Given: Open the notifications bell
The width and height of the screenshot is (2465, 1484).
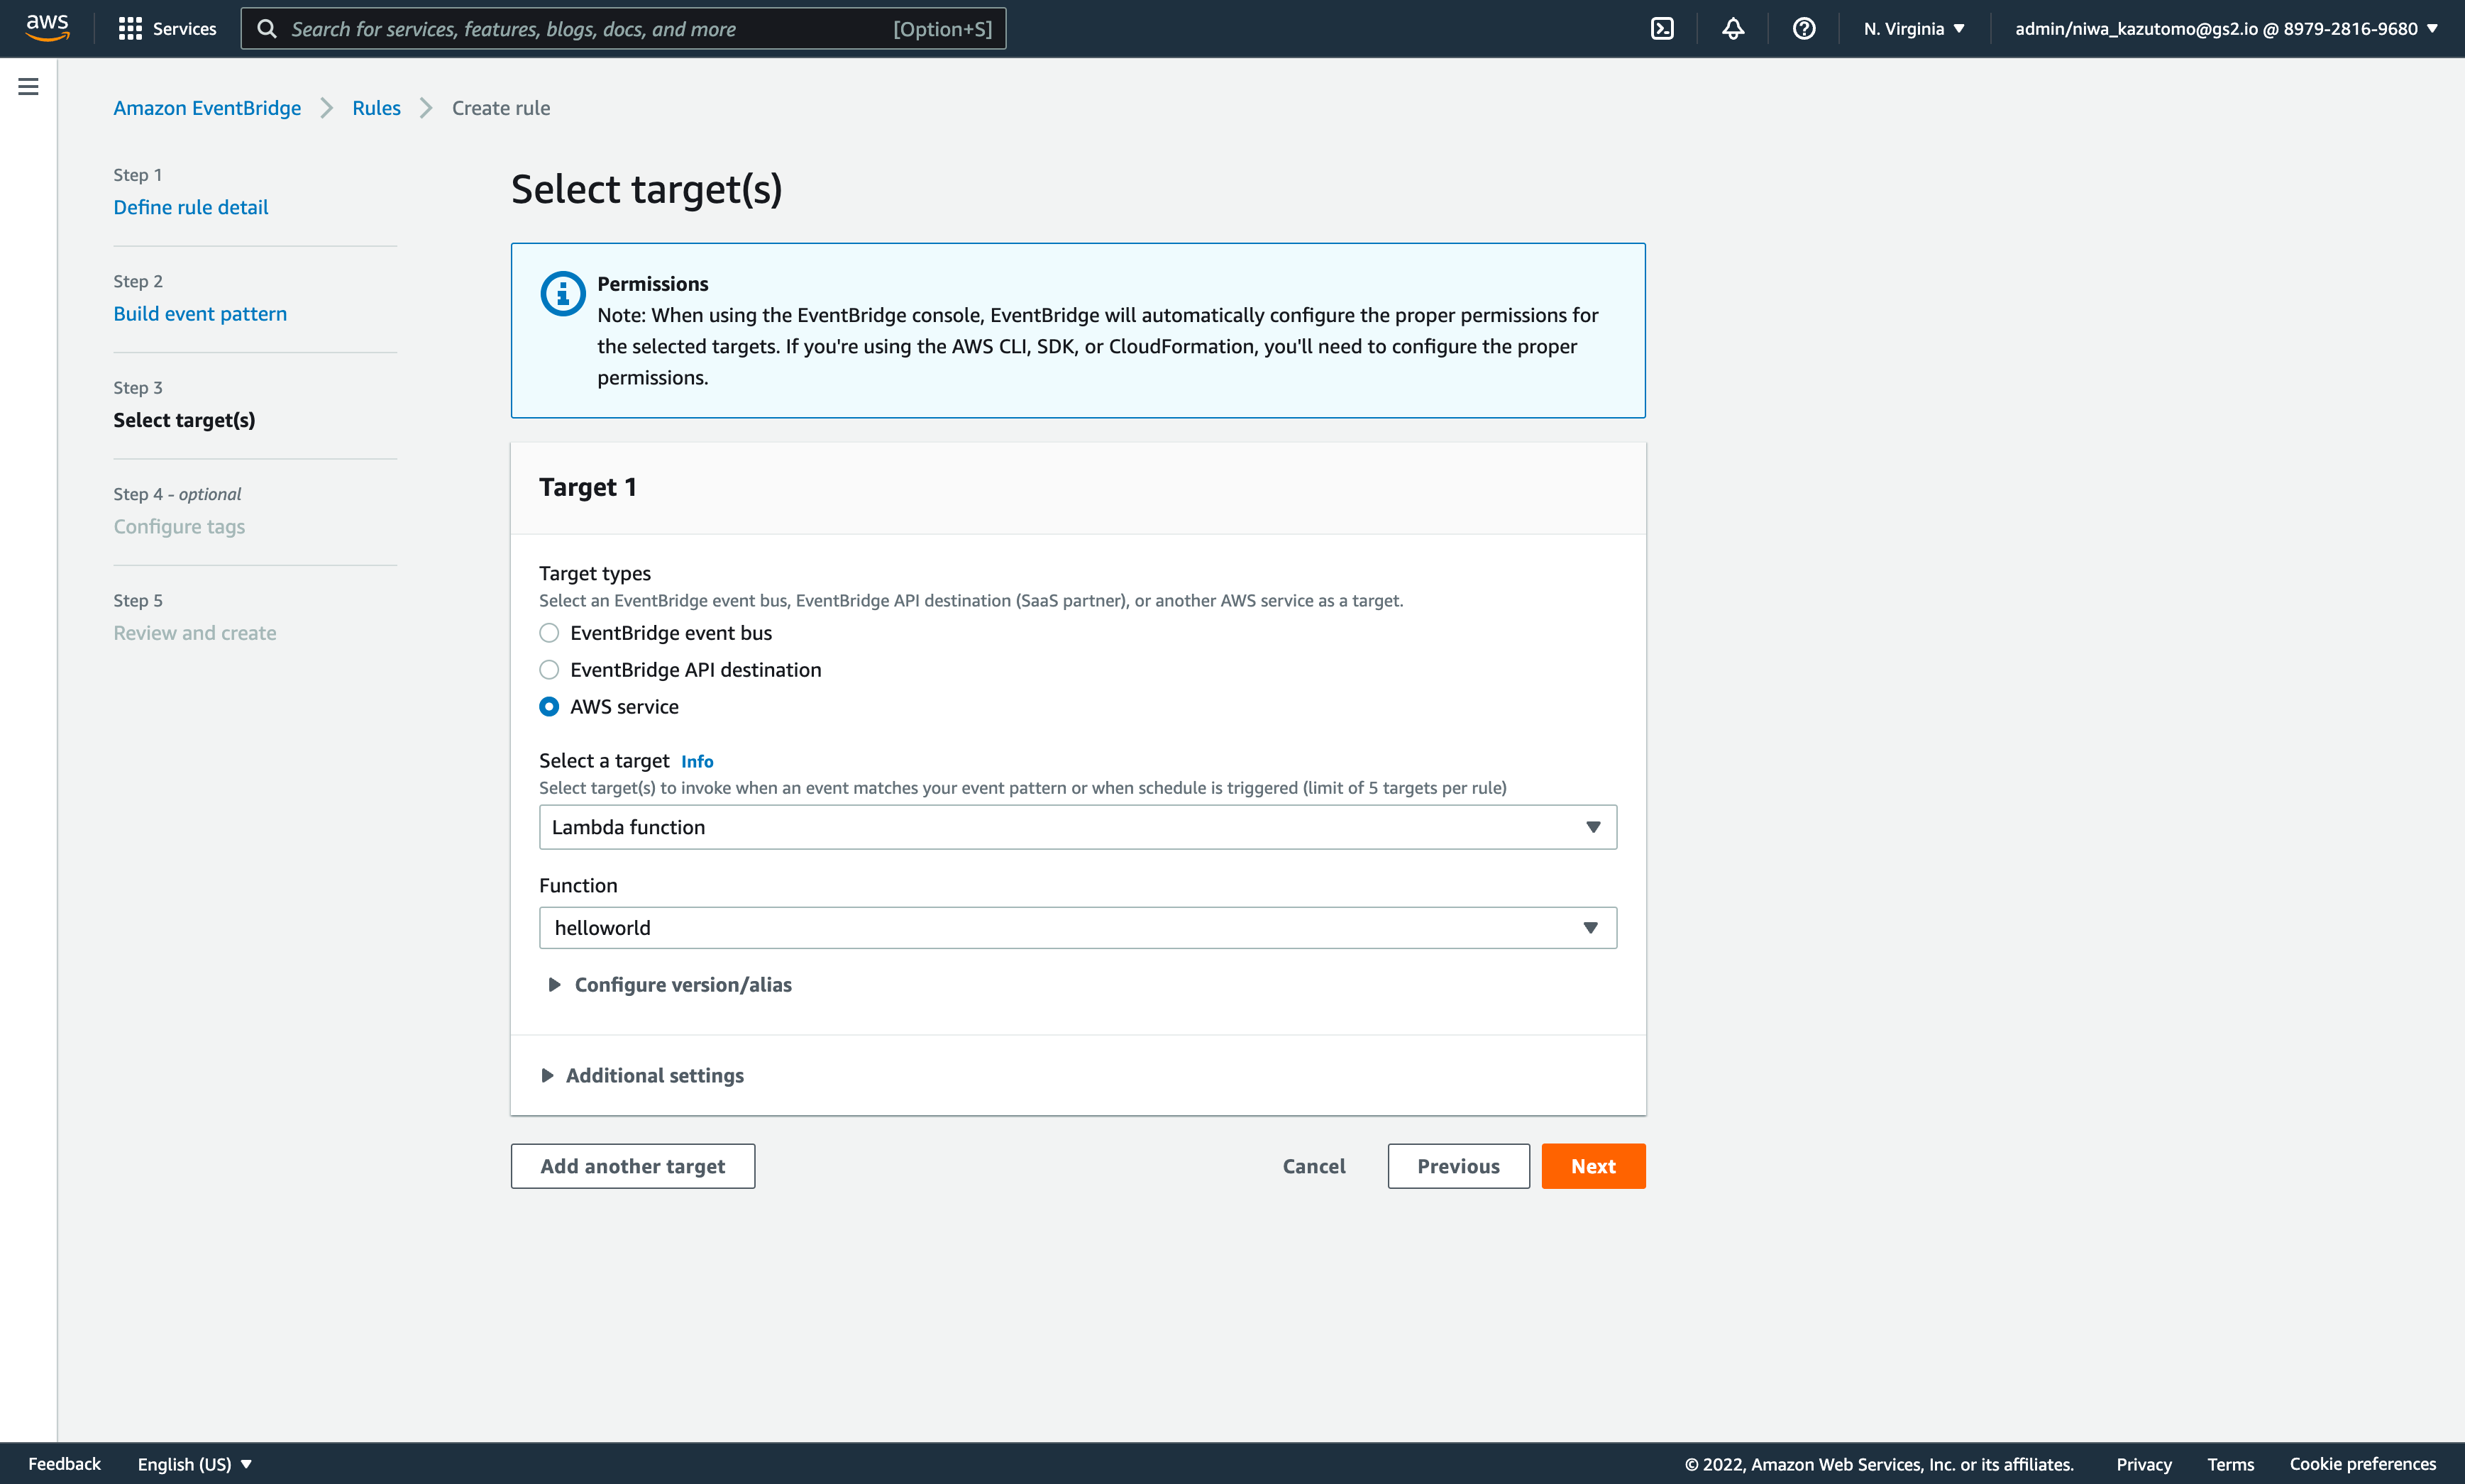Looking at the screenshot, I should (x=1733, y=29).
